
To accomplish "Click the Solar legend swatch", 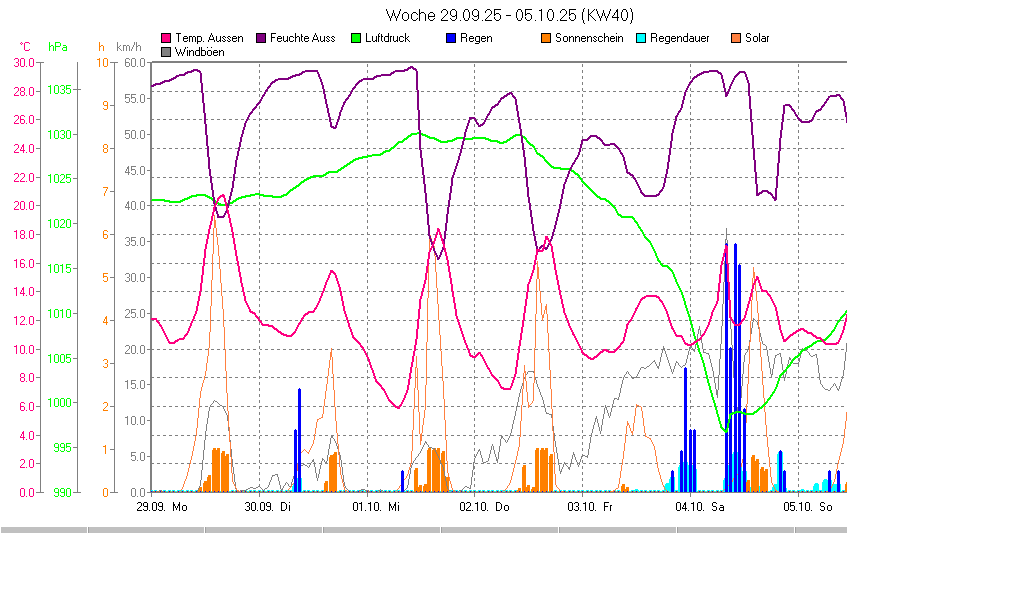I will (x=736, y=38).
